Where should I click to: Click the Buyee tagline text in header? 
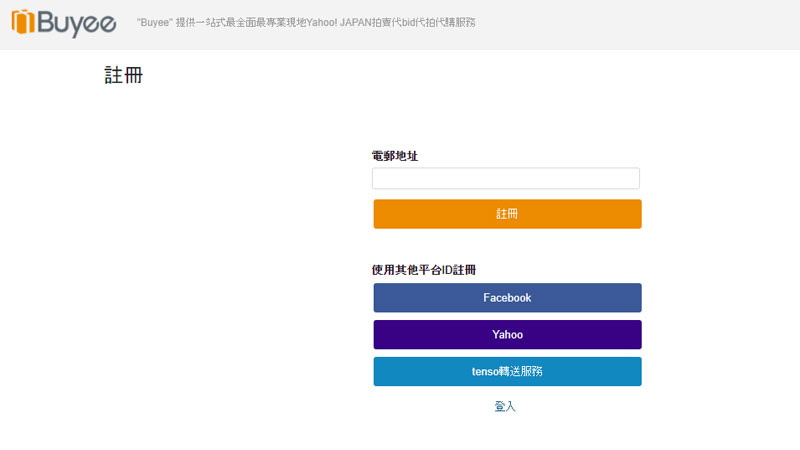(306, 22)
